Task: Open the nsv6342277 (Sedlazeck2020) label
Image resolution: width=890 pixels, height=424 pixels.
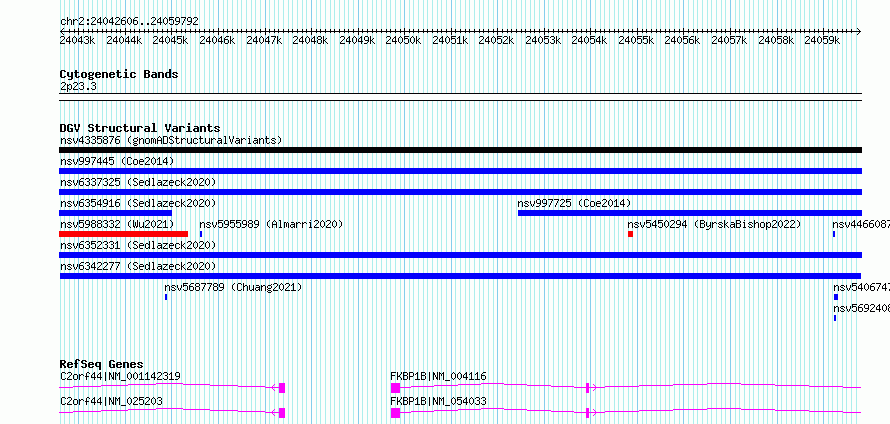Action: (138, 266)
